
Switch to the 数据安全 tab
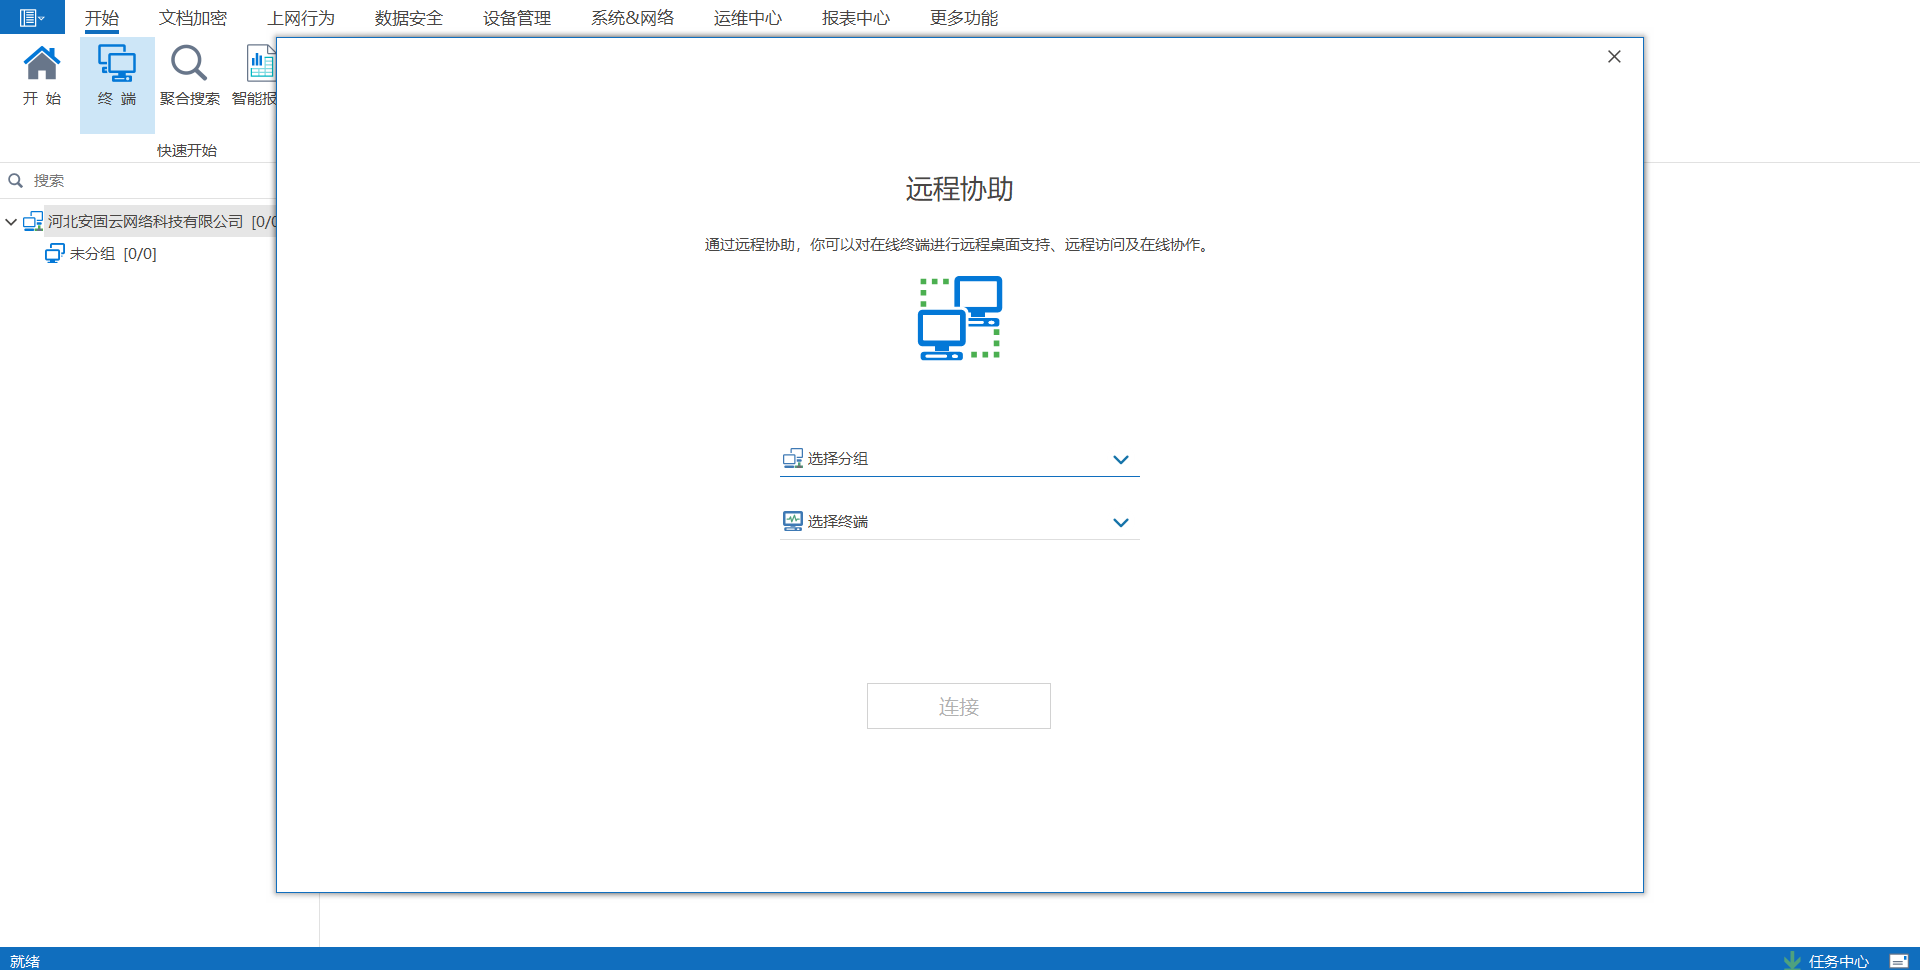coord(408,18)
